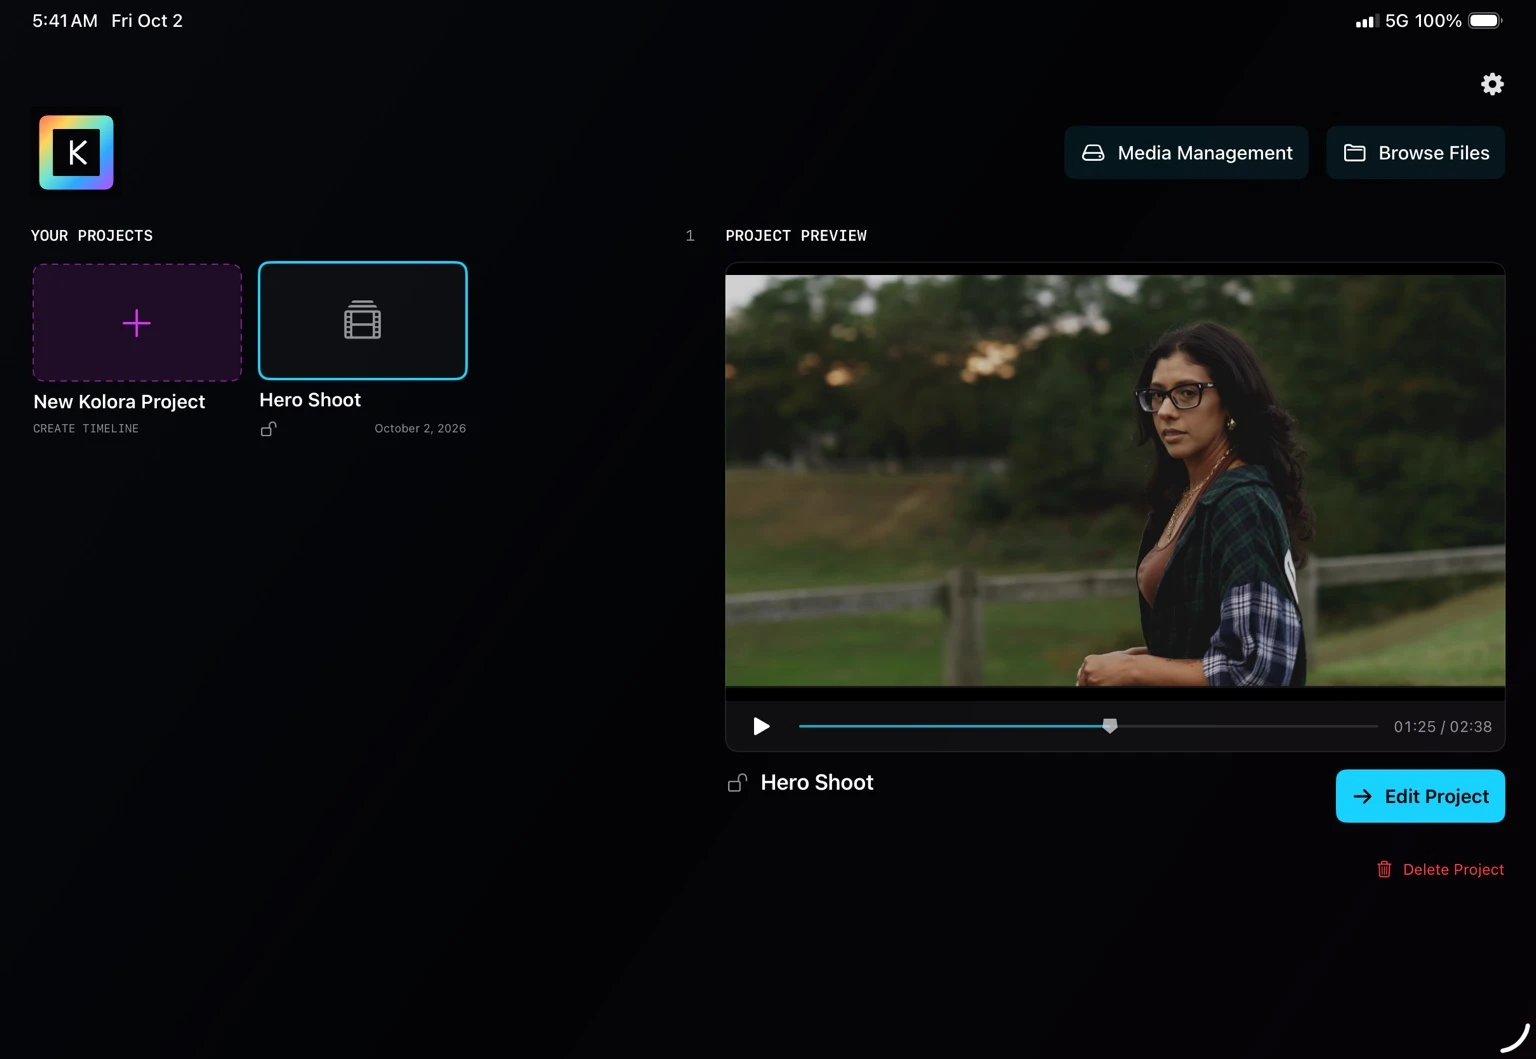Screen dimensions: 1536x1059
Task: Open Media Management
Action: [1186, 153]
